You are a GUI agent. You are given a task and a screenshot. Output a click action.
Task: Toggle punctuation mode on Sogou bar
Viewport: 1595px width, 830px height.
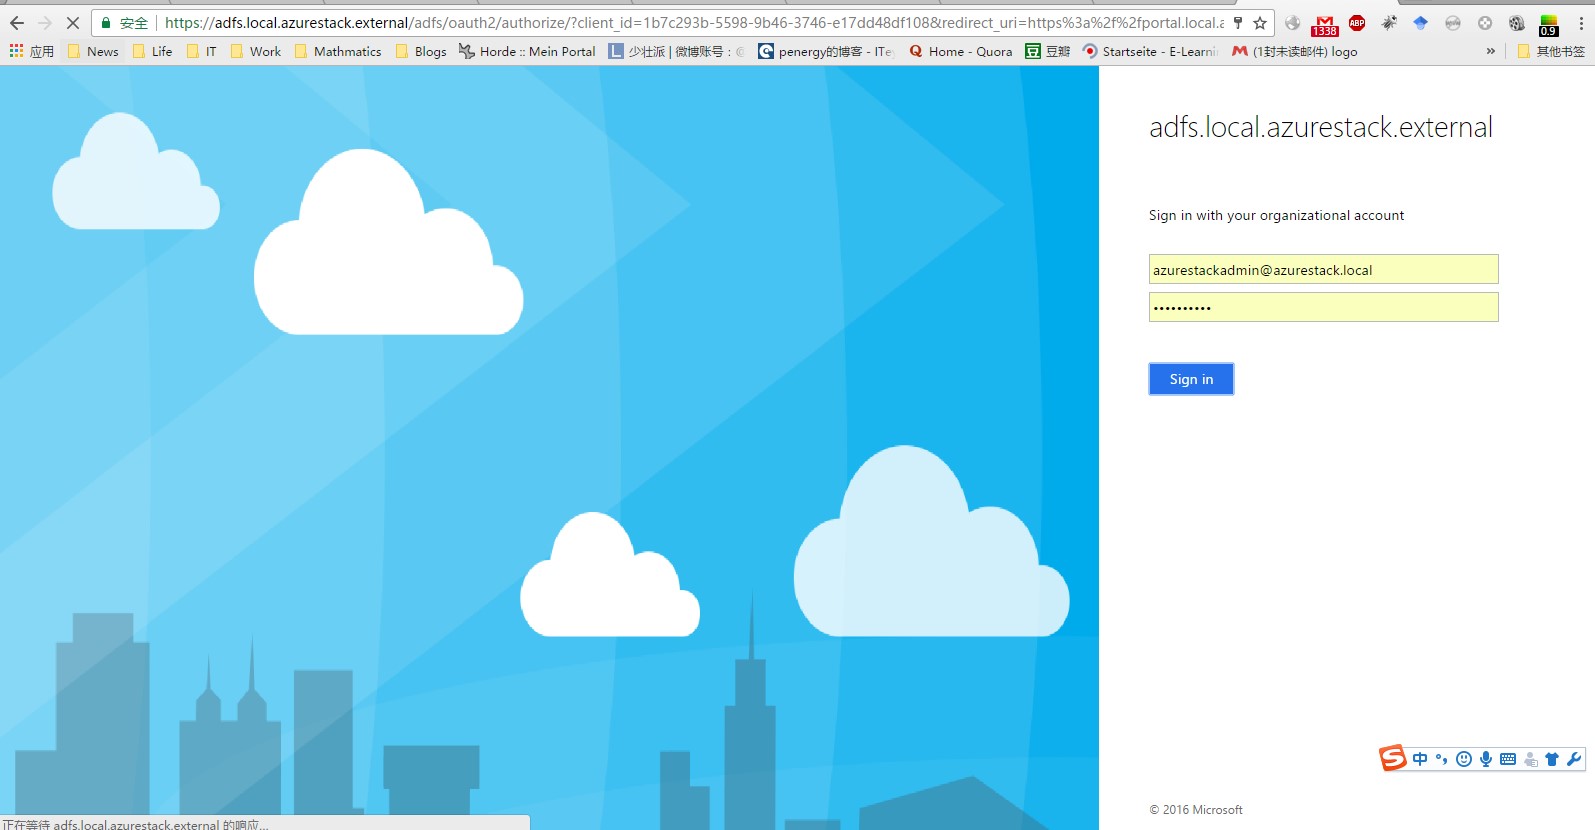click(x=1441, y=759)
